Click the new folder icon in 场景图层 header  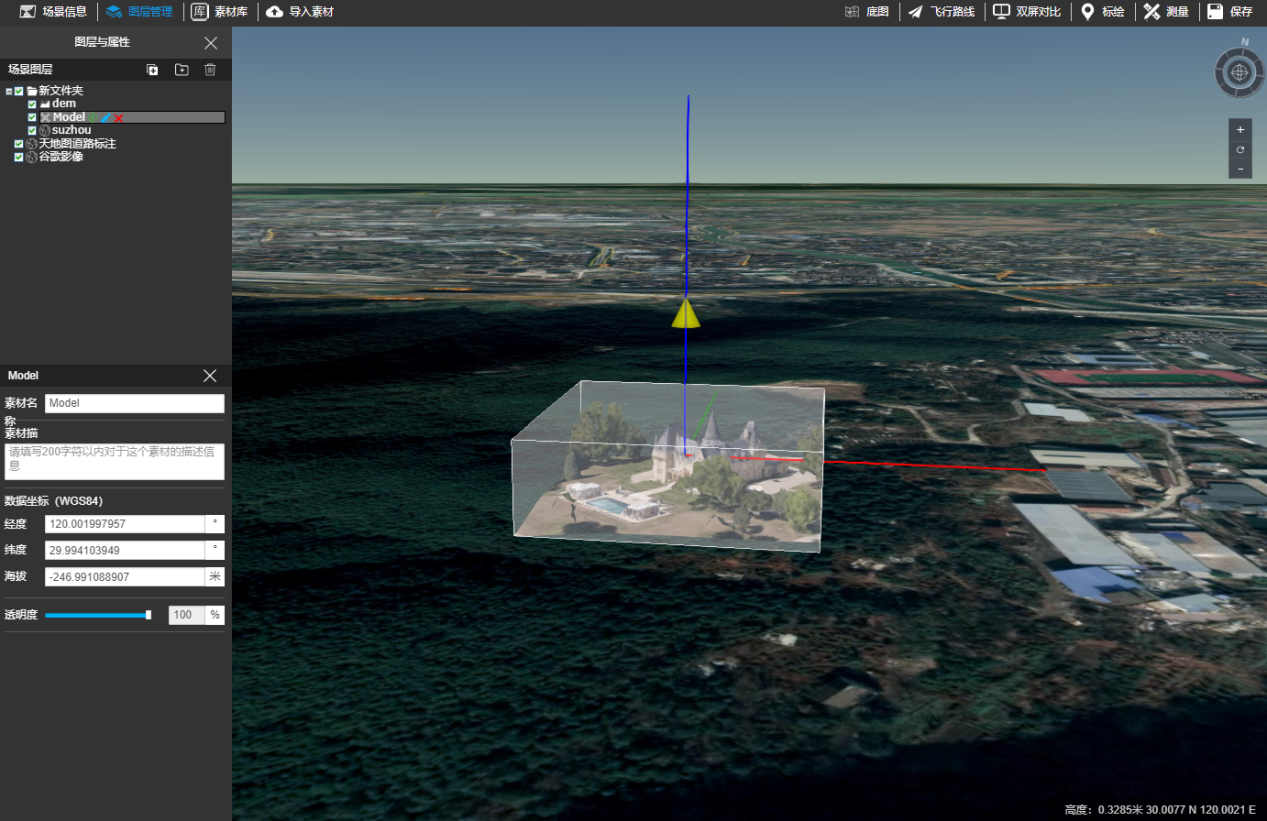181,69
